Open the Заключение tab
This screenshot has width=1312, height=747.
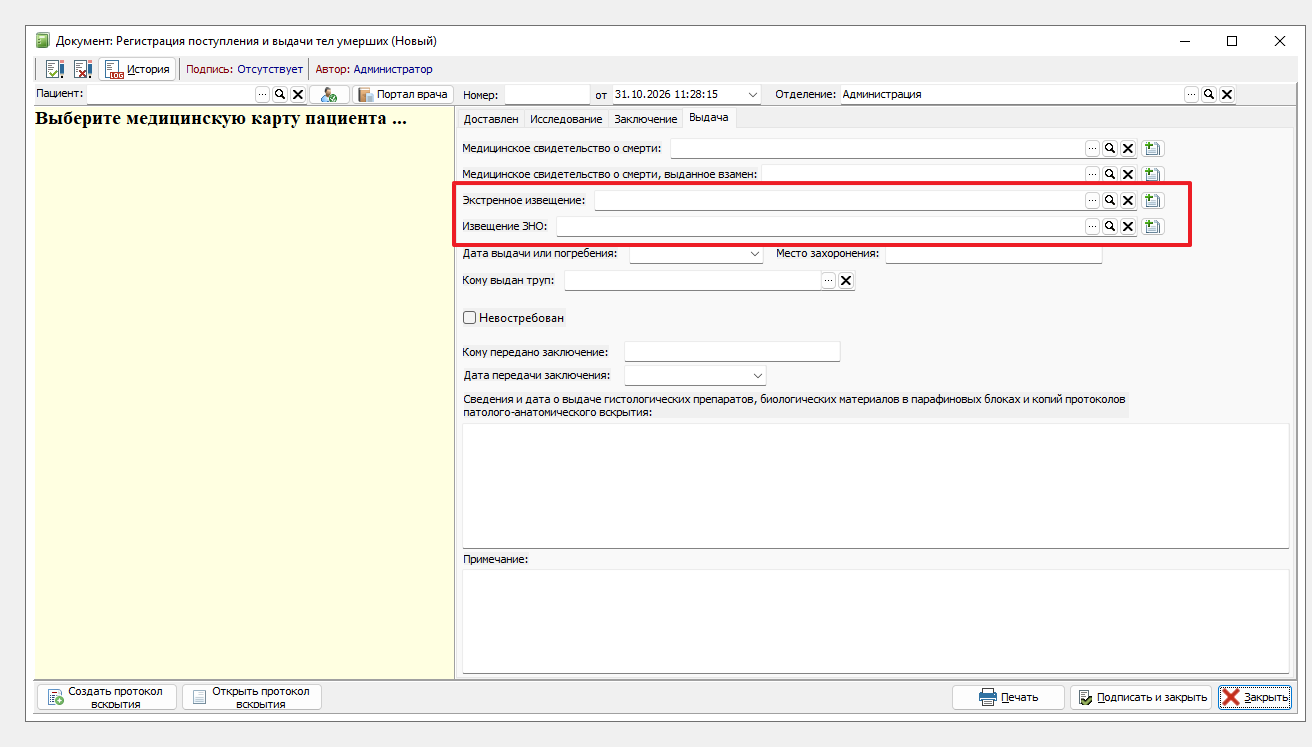(645, 119)
